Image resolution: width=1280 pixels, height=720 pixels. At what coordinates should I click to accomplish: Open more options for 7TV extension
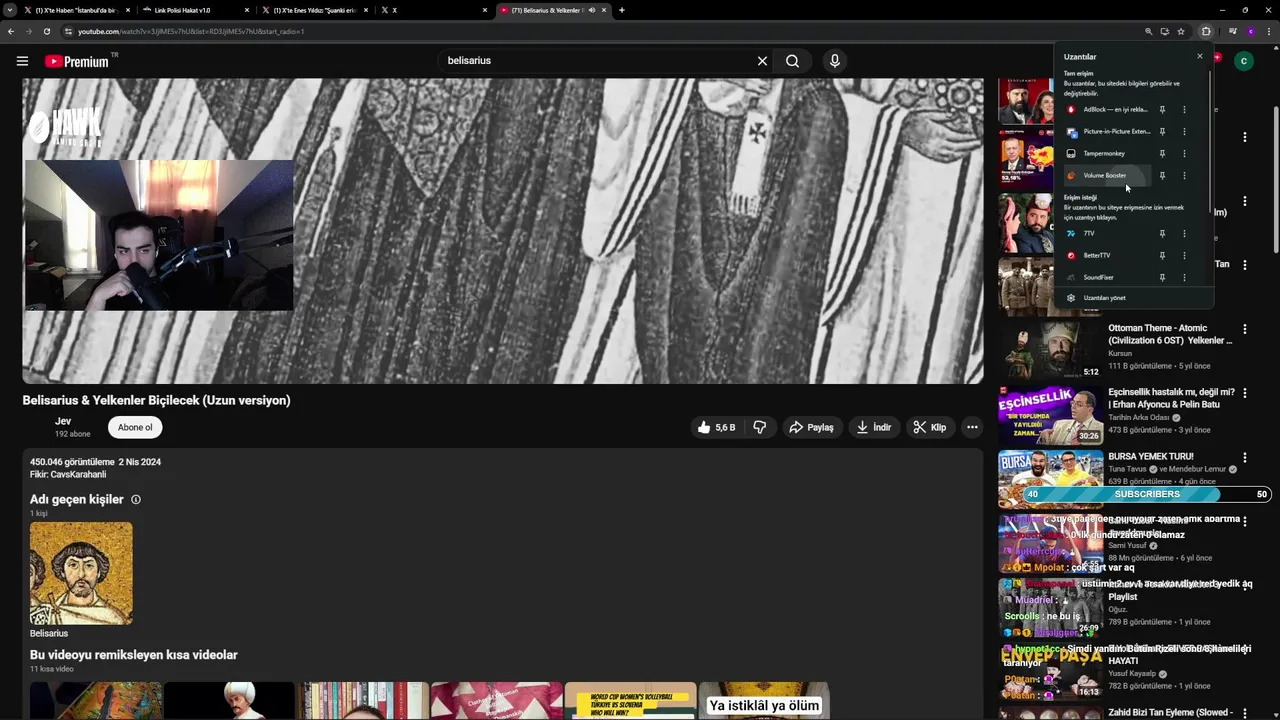point(1184,233)
